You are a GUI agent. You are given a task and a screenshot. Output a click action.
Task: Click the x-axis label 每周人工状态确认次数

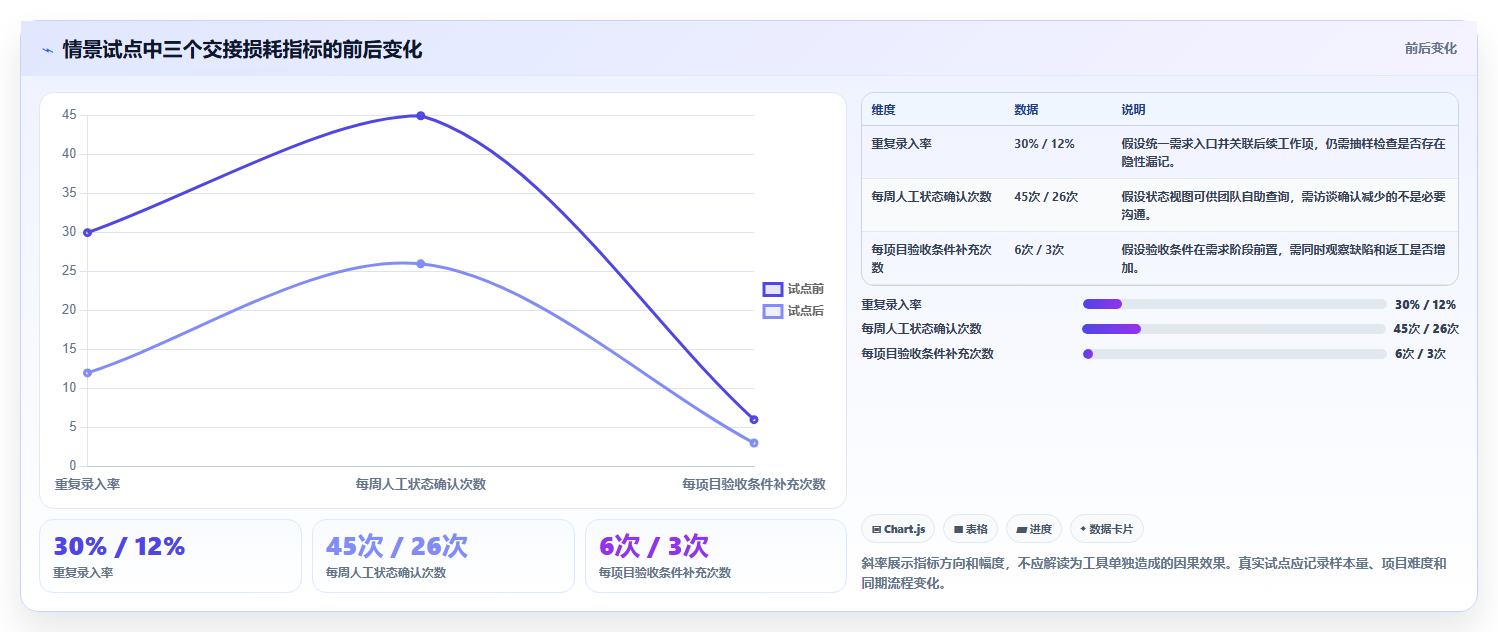click(421, 484)
